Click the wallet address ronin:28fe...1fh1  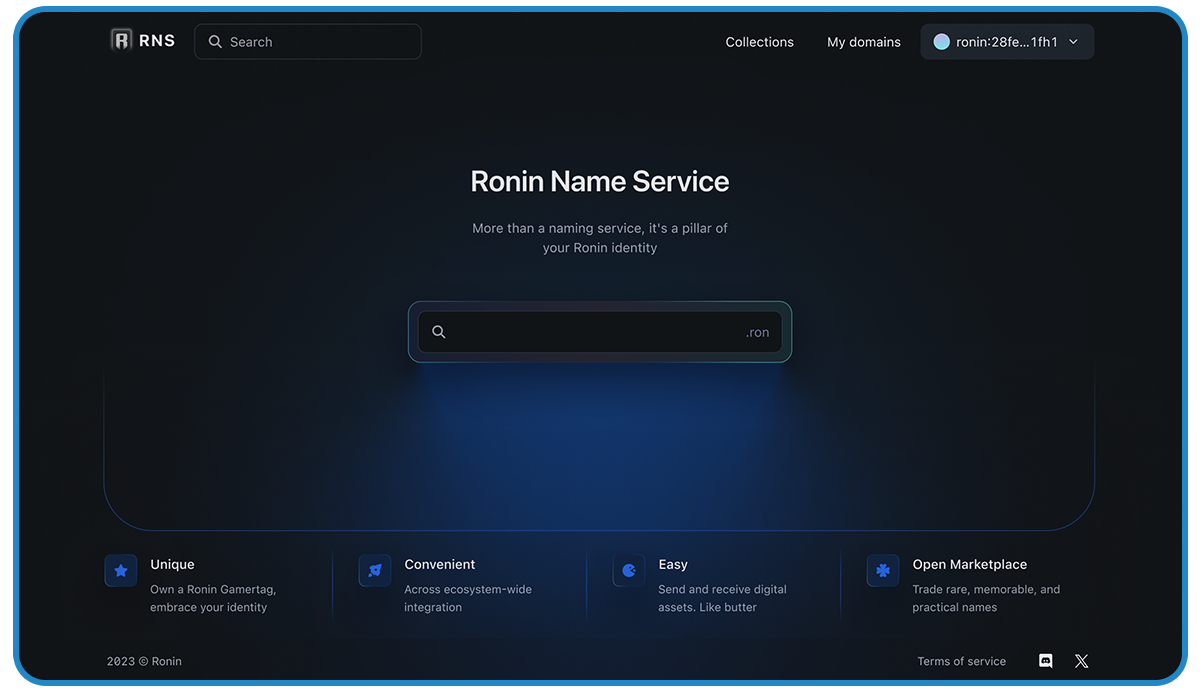tap(1007, 42)
